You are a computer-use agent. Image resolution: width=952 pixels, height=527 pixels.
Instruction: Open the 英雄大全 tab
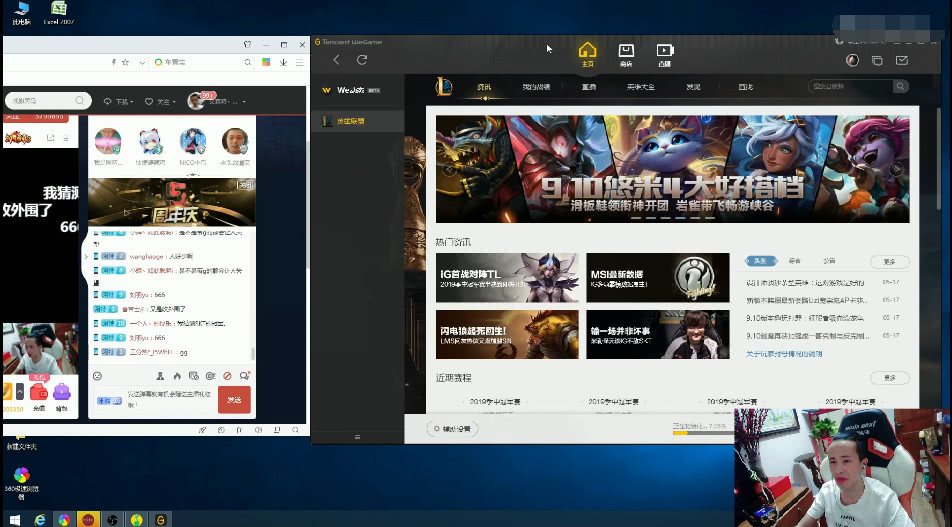click(x=641, y=87)
